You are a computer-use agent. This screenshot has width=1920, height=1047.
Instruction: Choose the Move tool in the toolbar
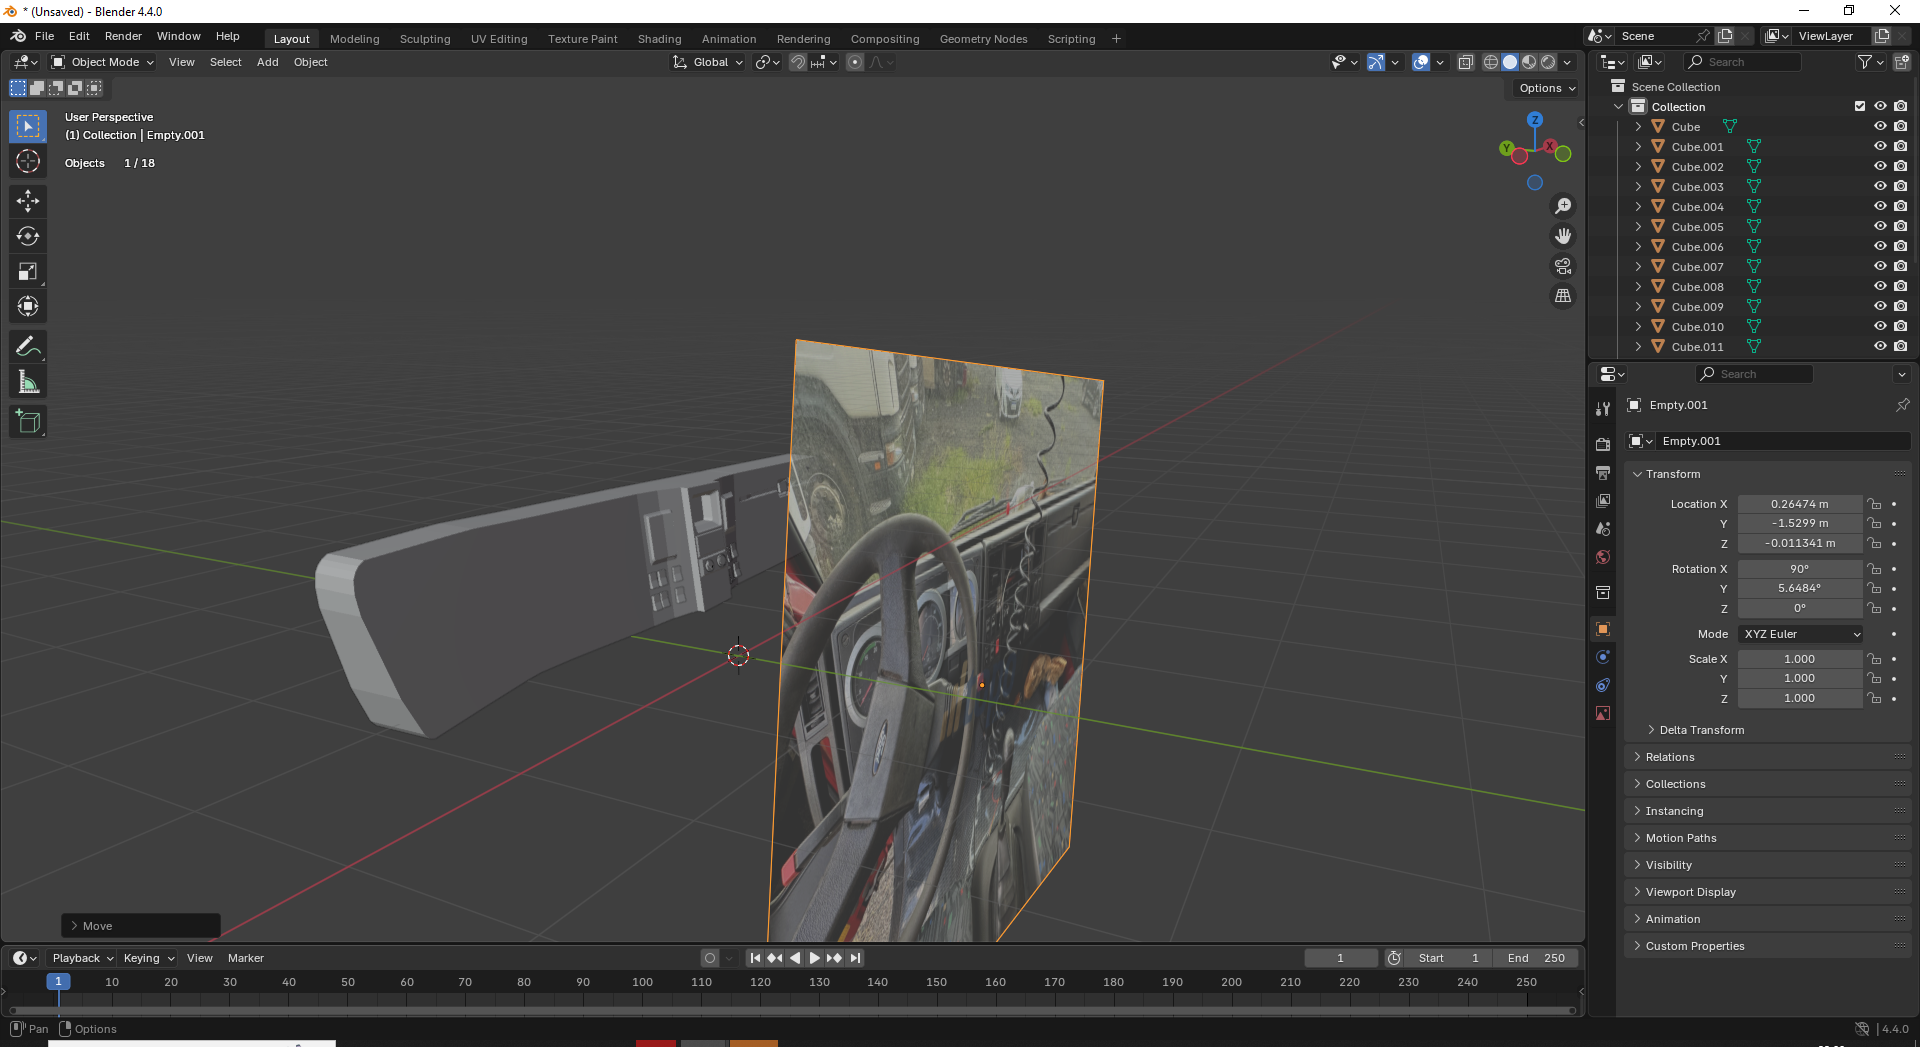click(x=28, y=201)
